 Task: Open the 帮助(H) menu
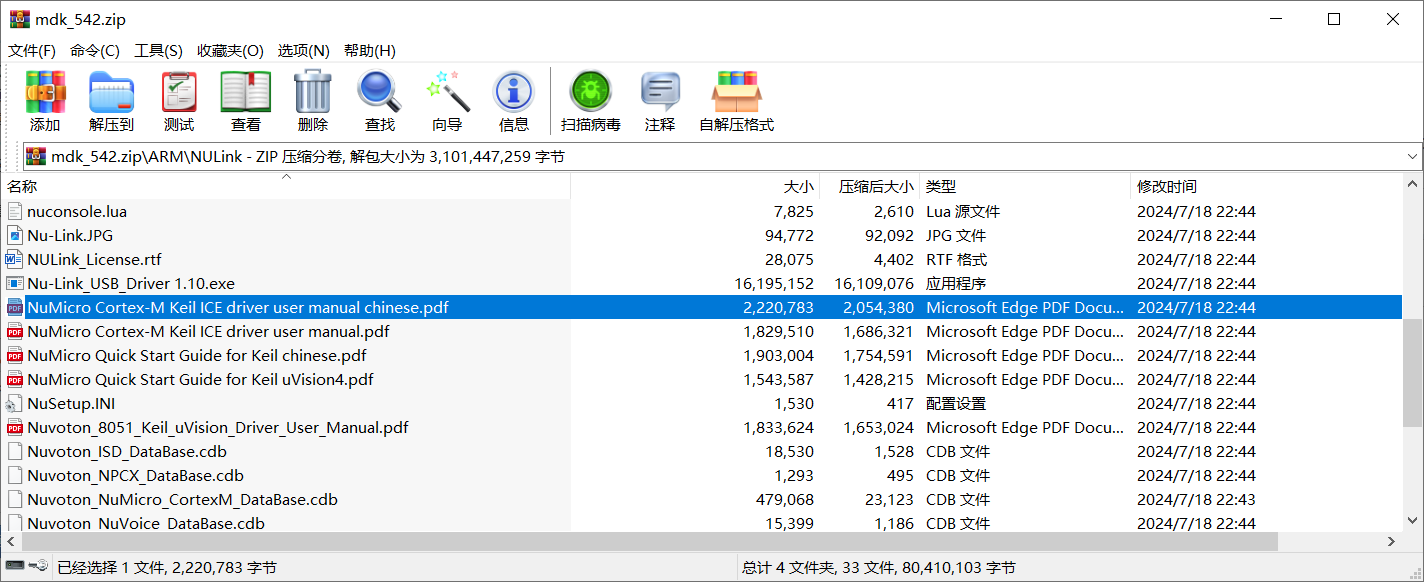(x=370, y=51)
